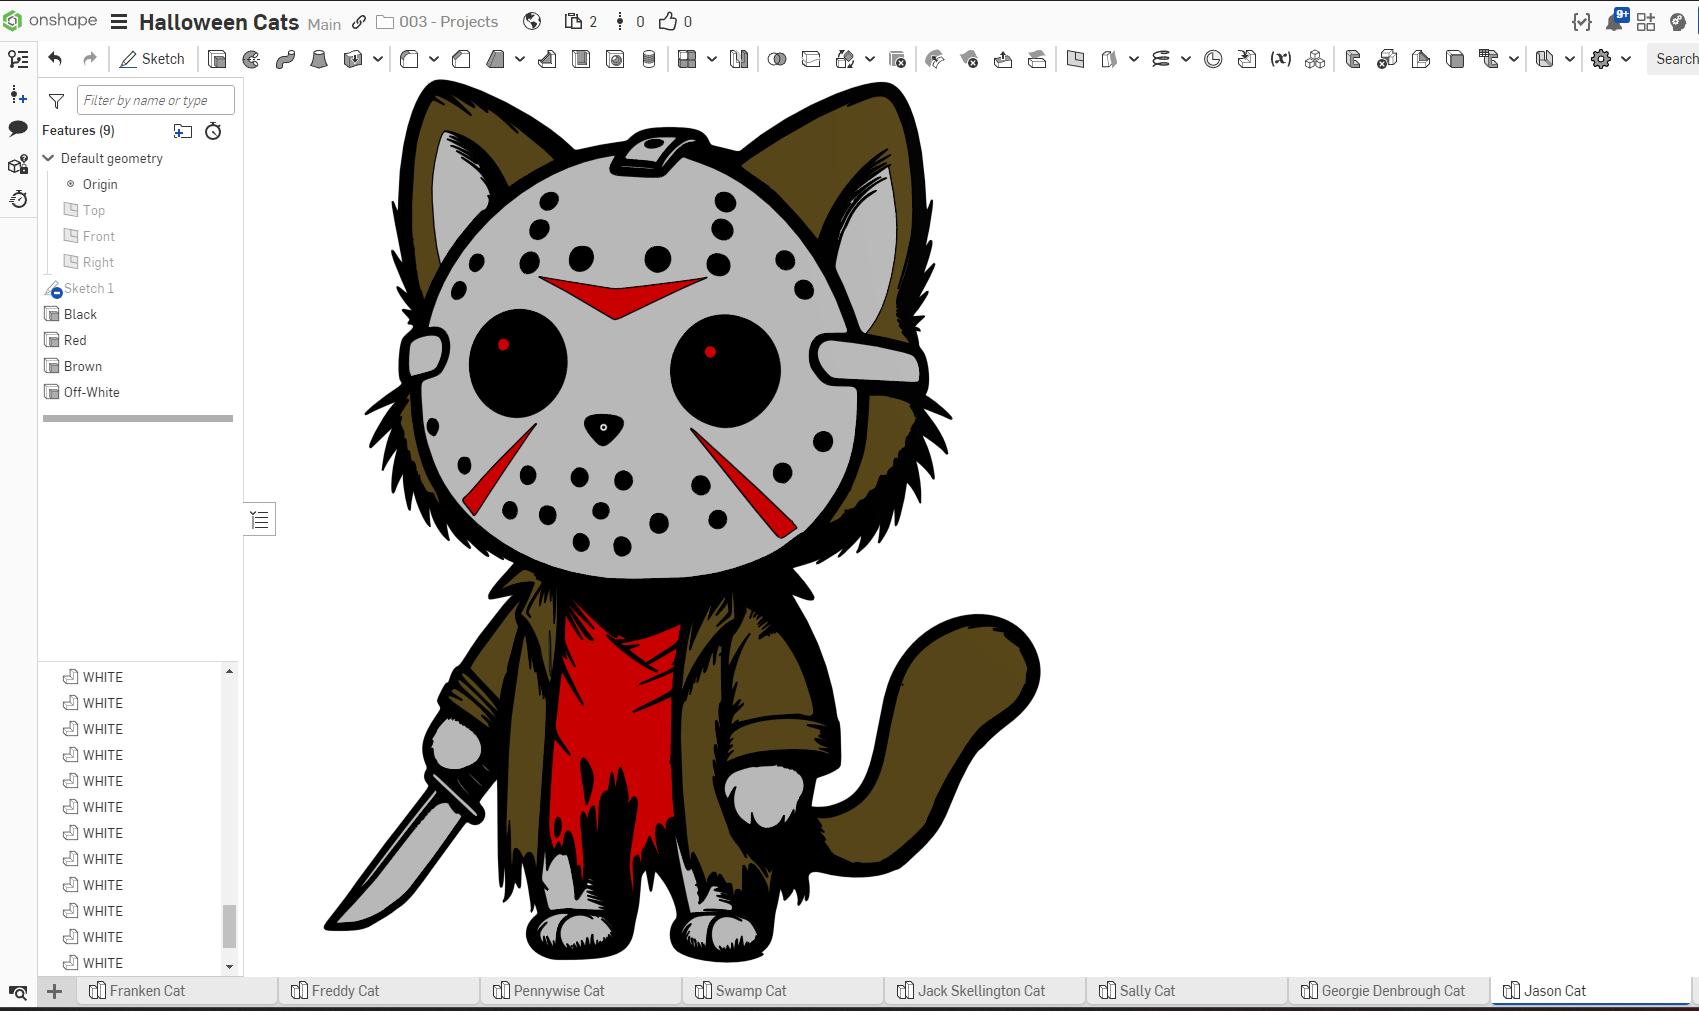This screenshot has height=1011, width=1699.
Task: Select the Loft tool
Action: 319,59
